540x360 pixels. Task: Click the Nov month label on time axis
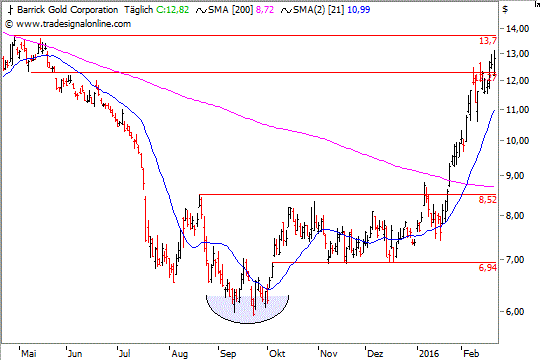pos(329,354)
